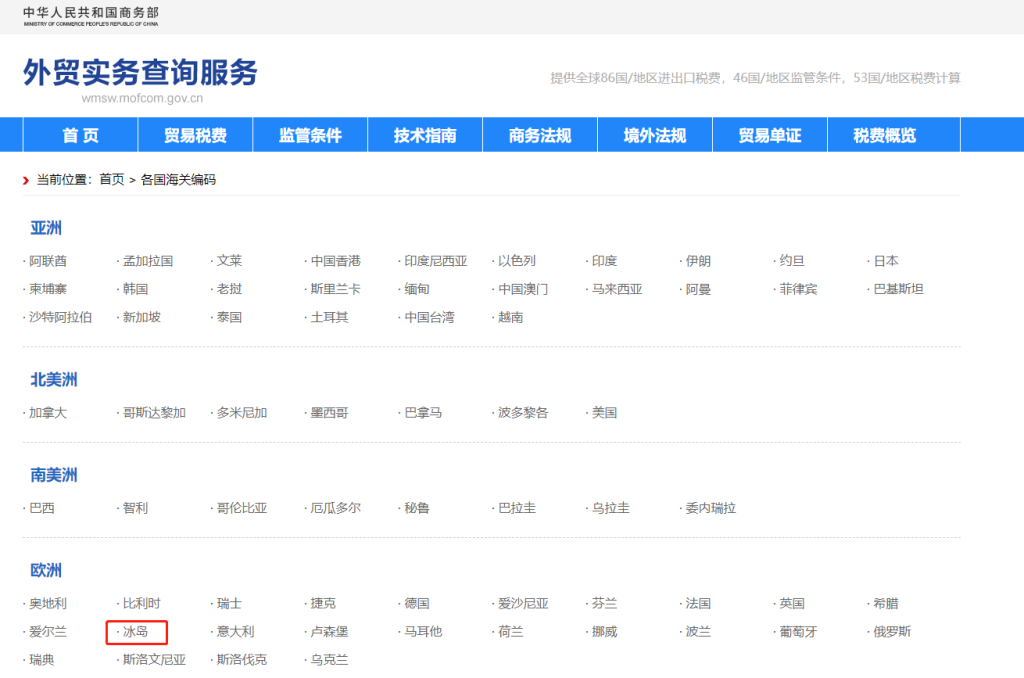The height and width of the screenshot is (678, 1024).
Task: Open the 波多黎各 link
Action: [523, 413]
